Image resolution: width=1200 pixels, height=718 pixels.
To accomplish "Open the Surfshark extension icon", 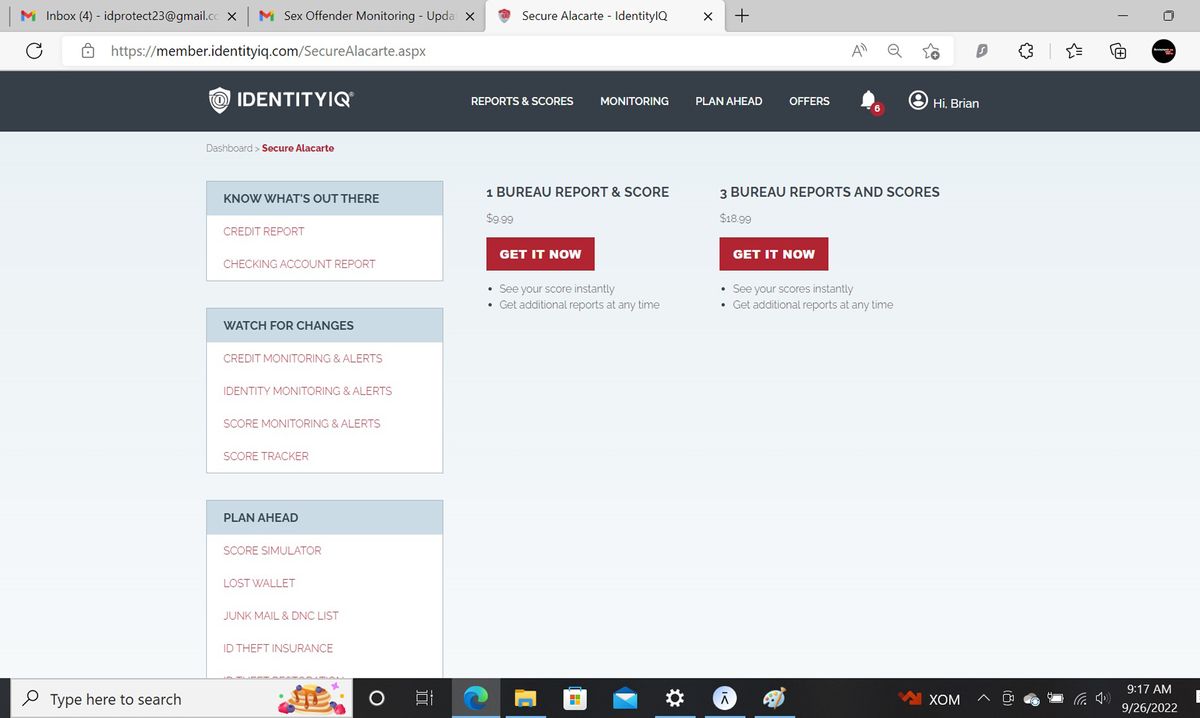I will [981, 50].
